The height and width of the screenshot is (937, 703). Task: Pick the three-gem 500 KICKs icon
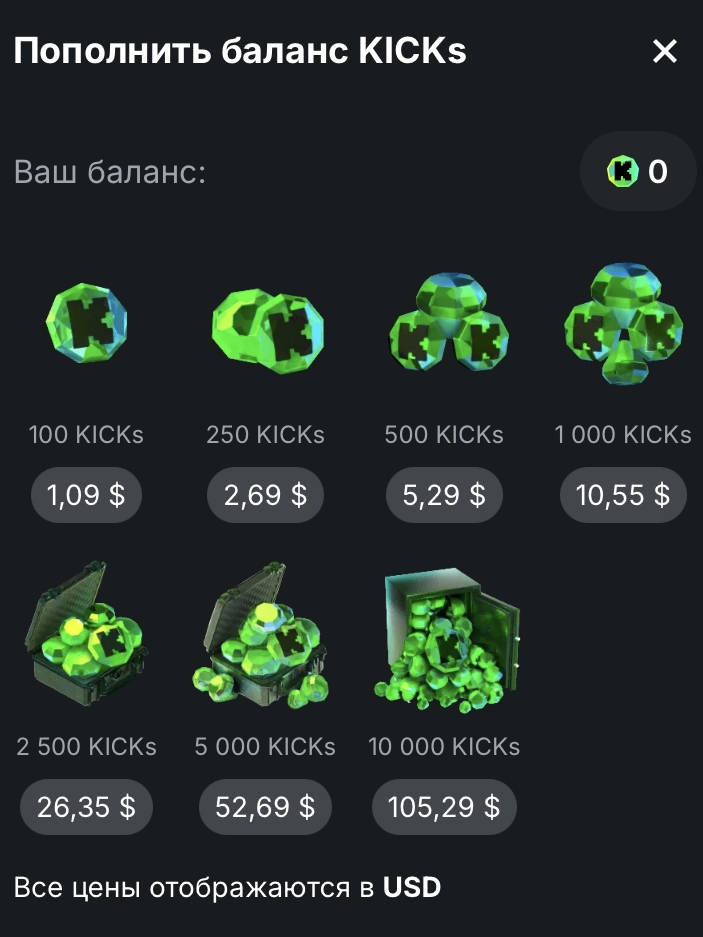click(448, 321)
